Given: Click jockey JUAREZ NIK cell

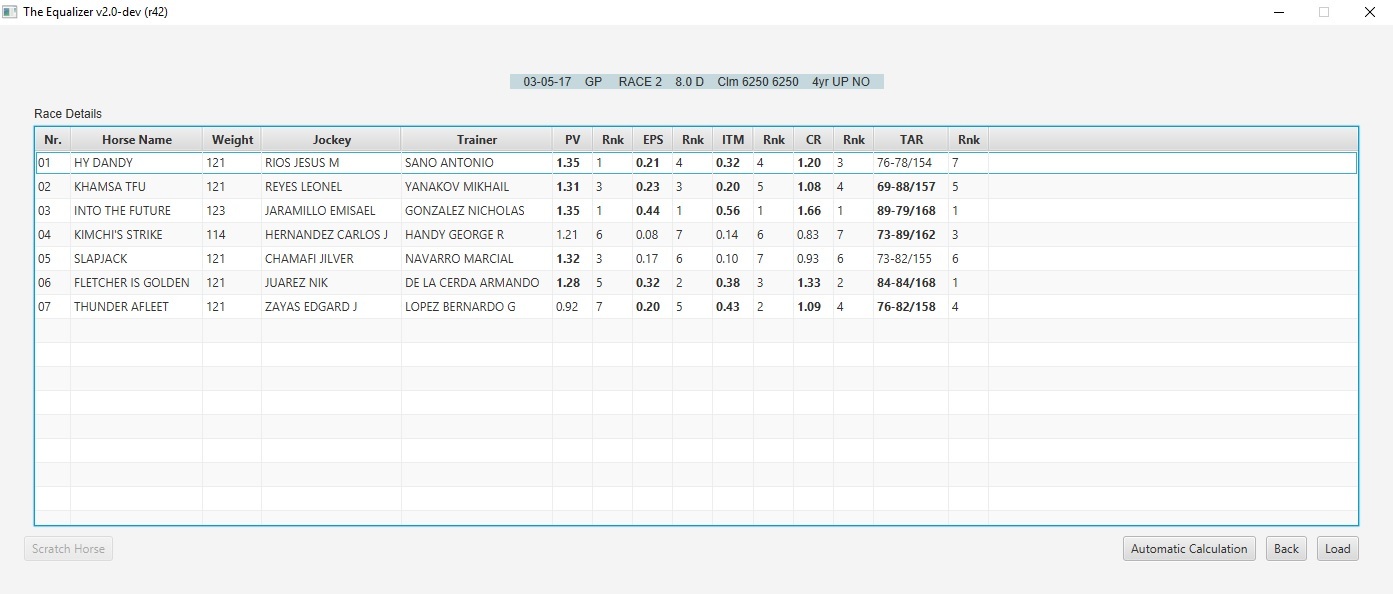Looking at the screenshot, I should coord(331,282).
